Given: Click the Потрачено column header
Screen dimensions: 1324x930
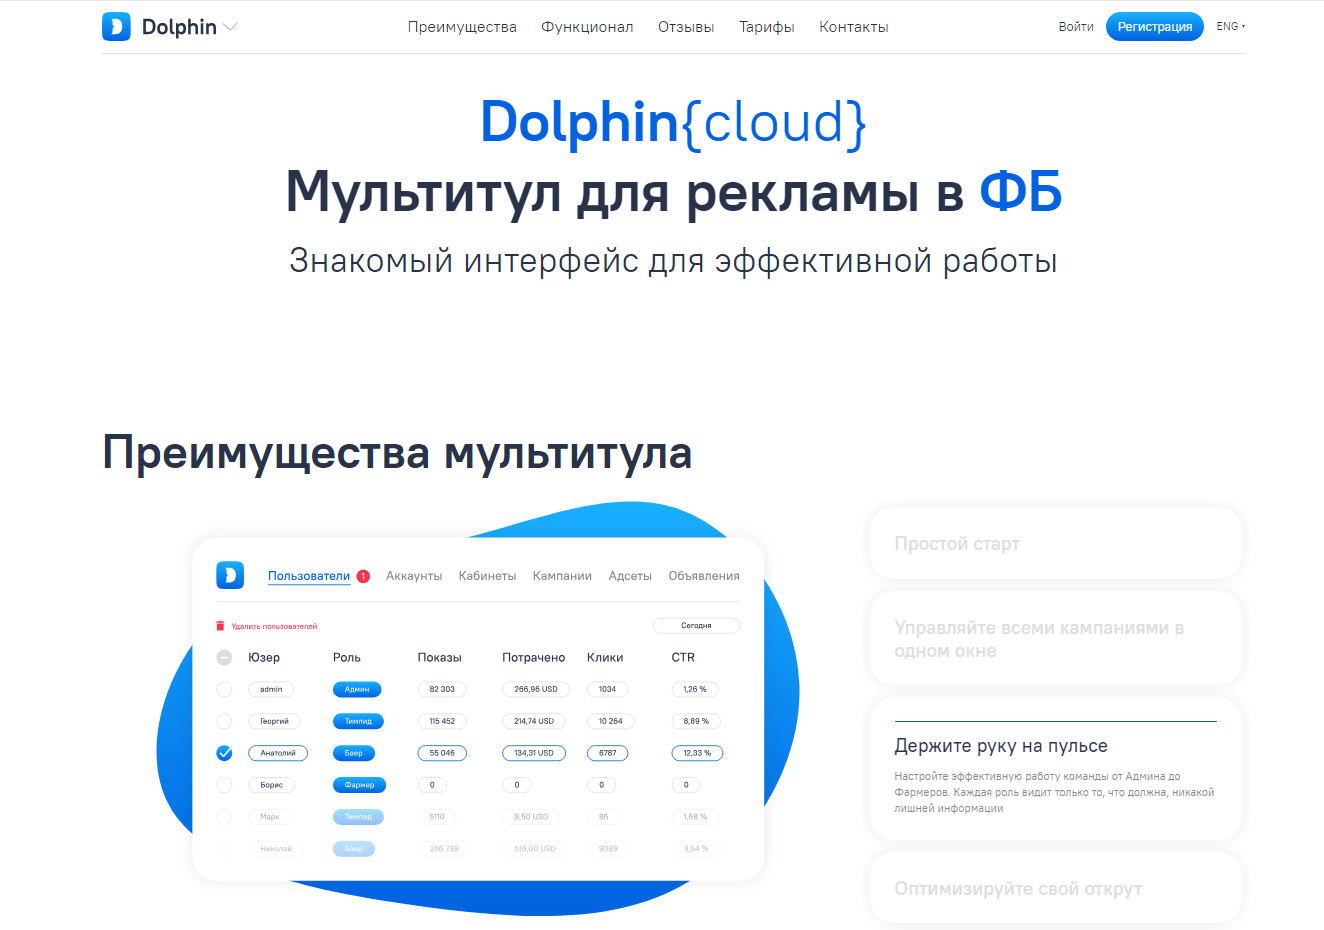Looking at the screenshot, I should (534, 658).
